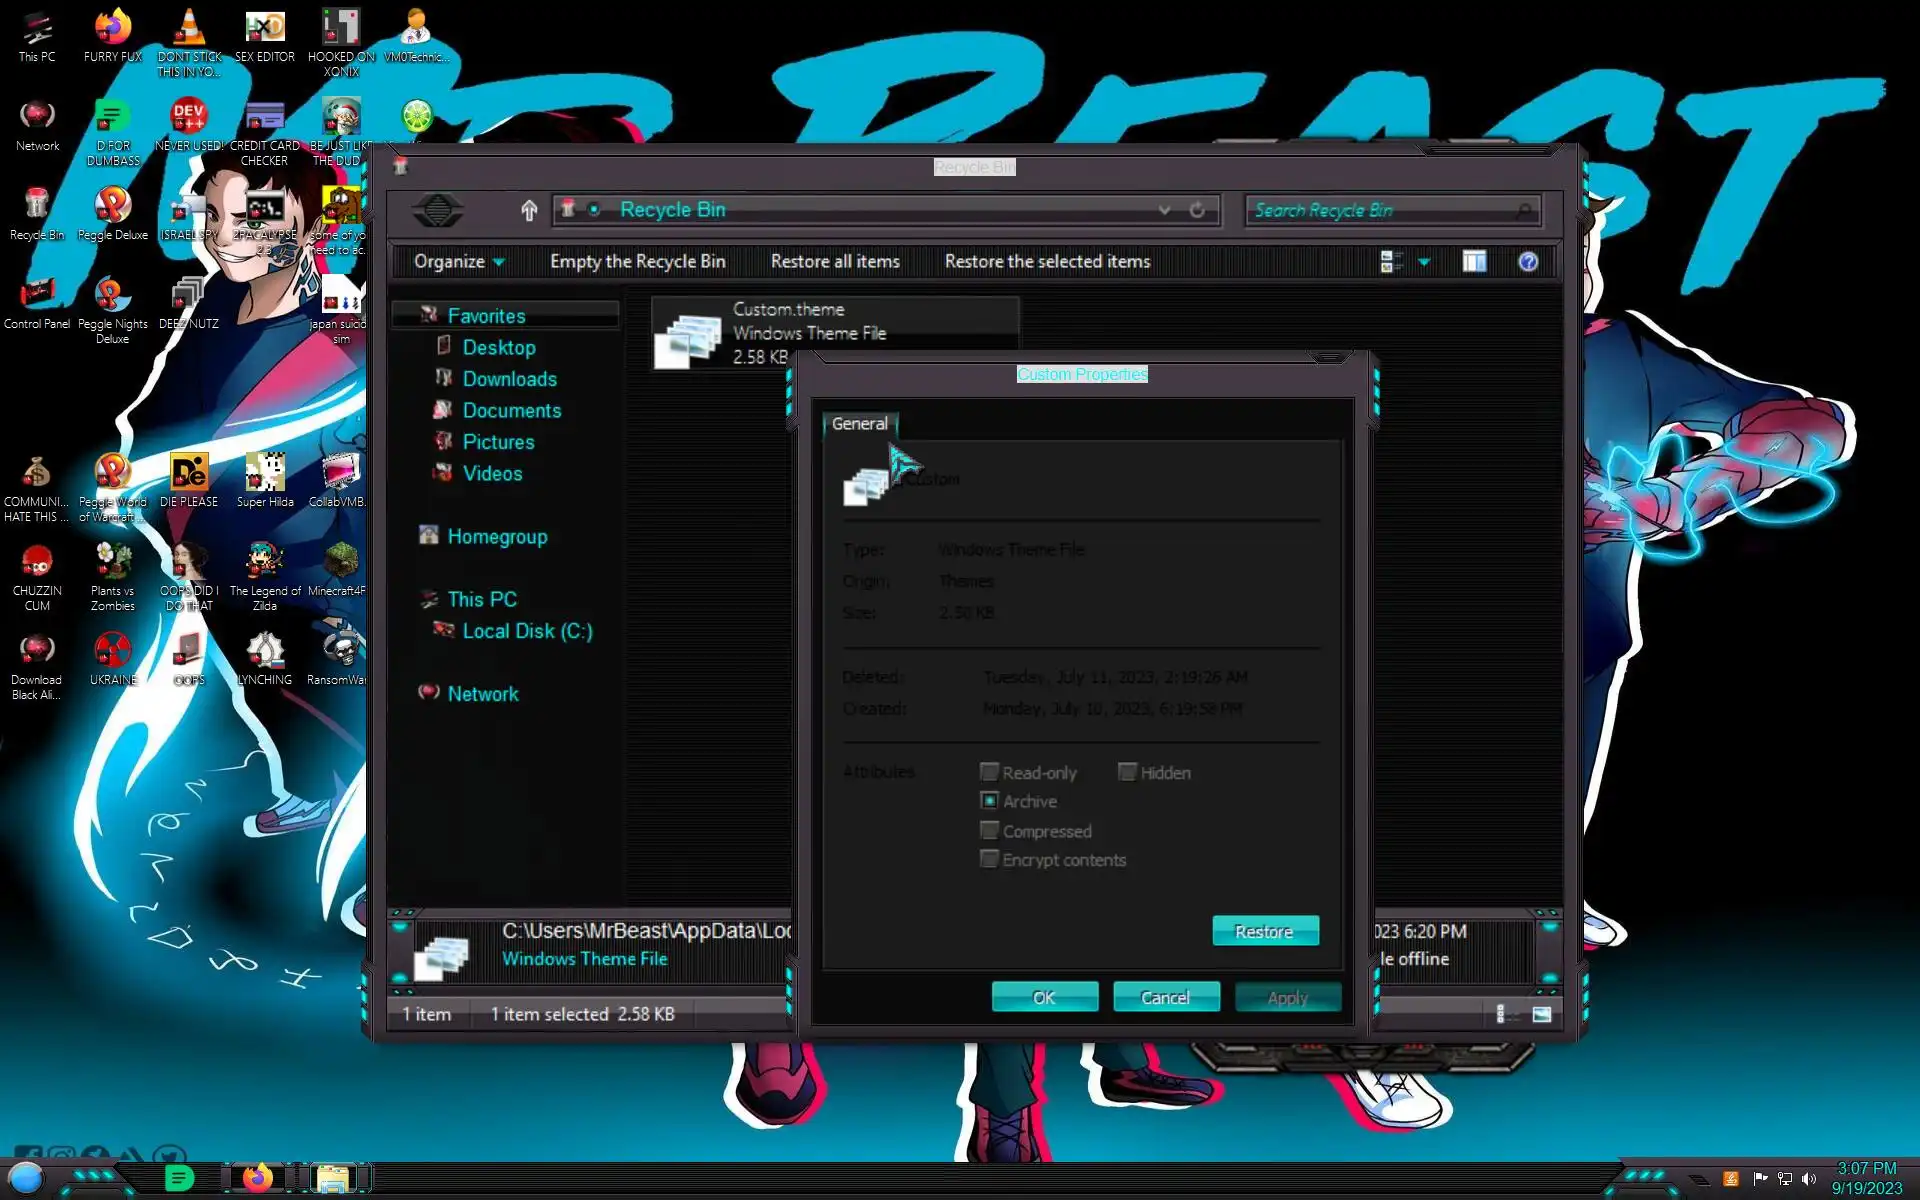Click the Windows Start orb
The height and width of the screenshot is (1200, 1920).
pos(27,1178)
